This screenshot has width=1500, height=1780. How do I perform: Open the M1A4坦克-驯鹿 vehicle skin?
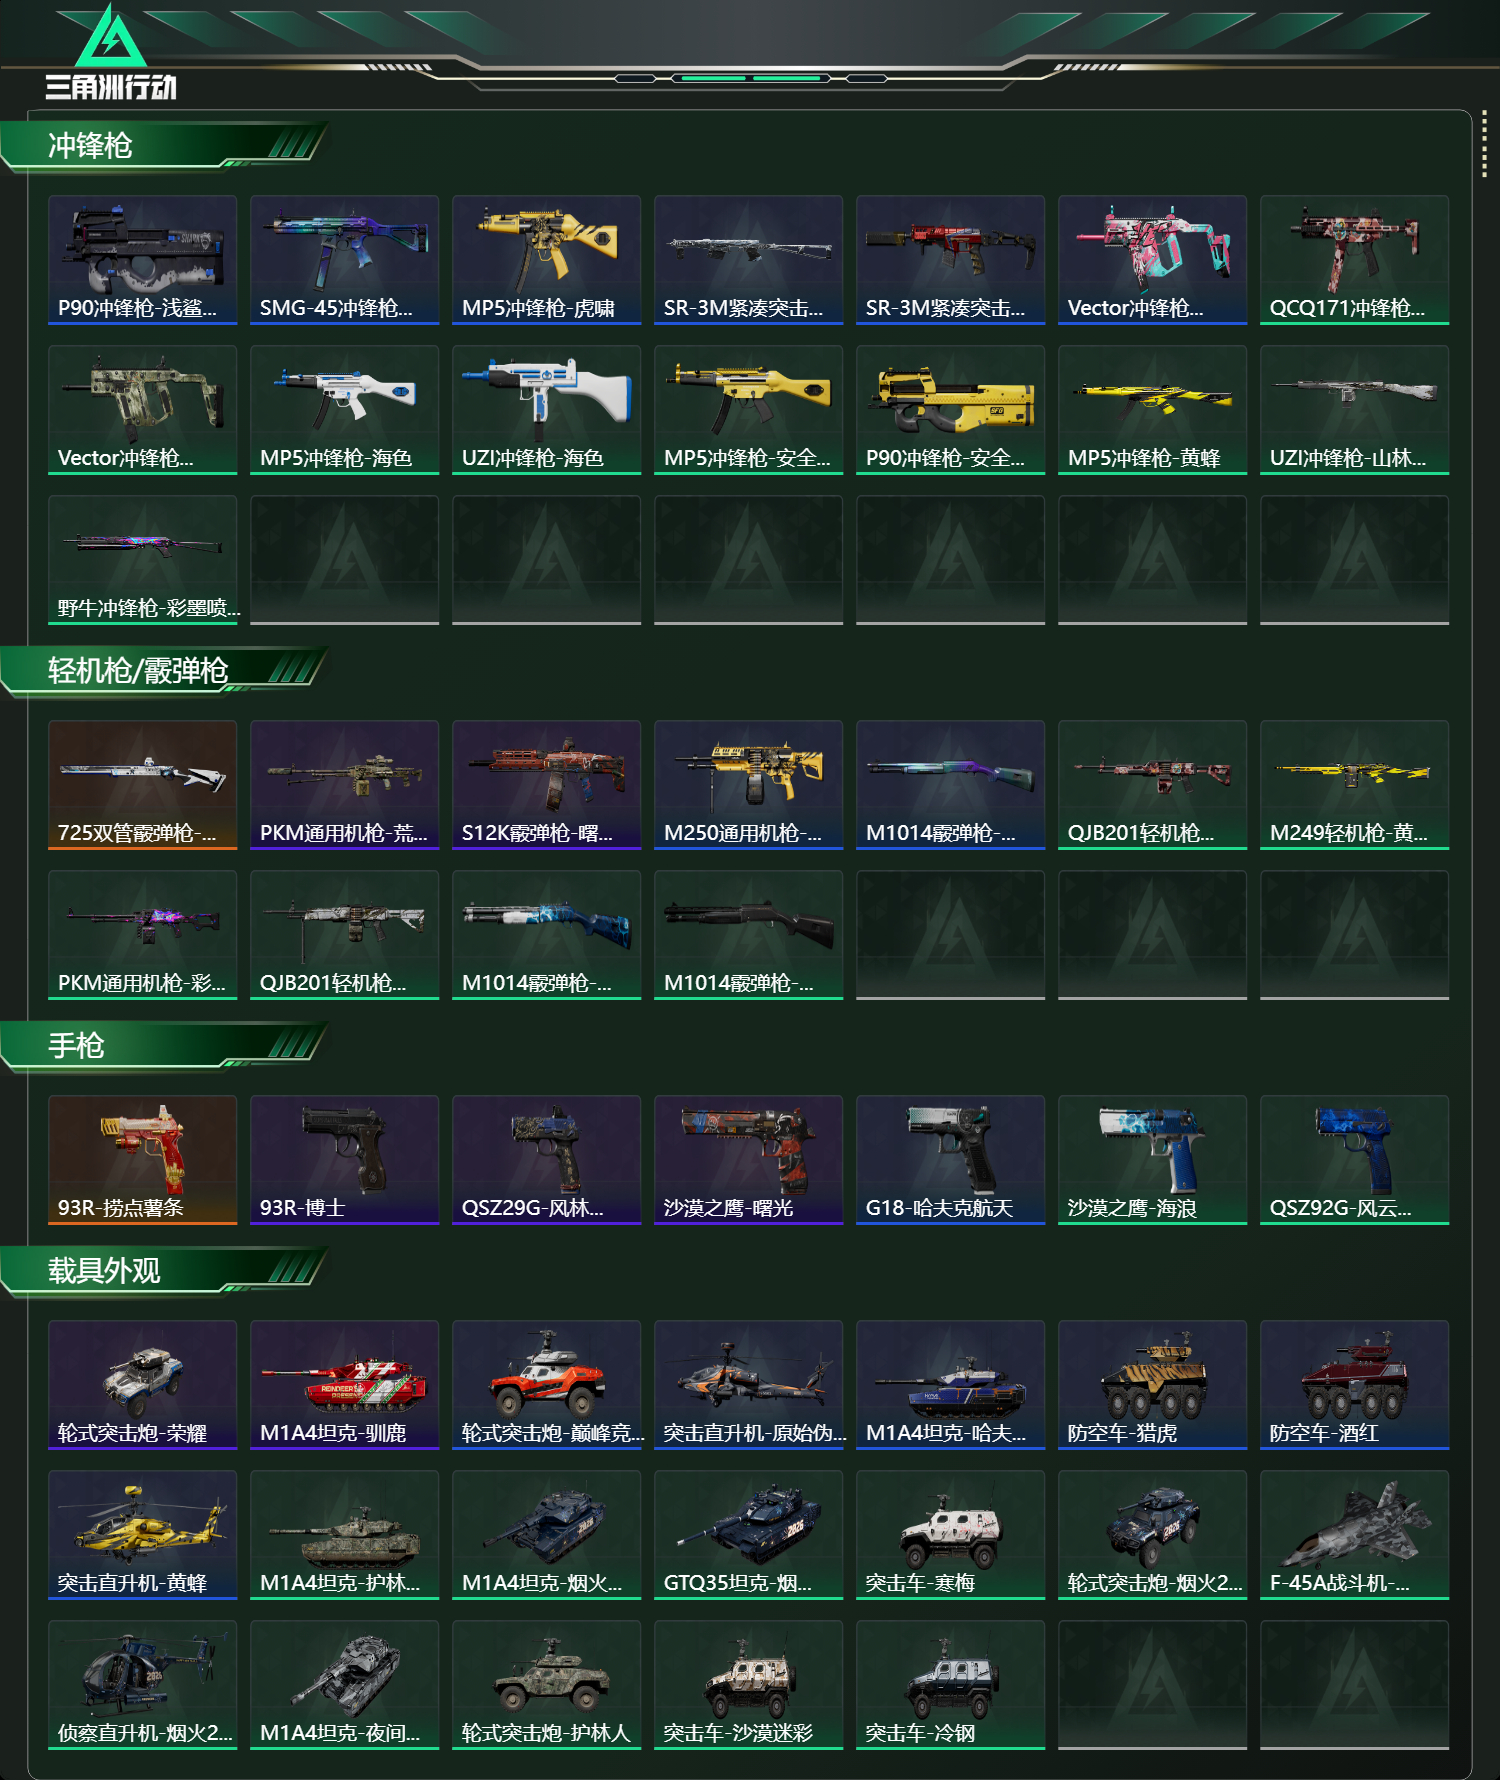coord(344,1385)
